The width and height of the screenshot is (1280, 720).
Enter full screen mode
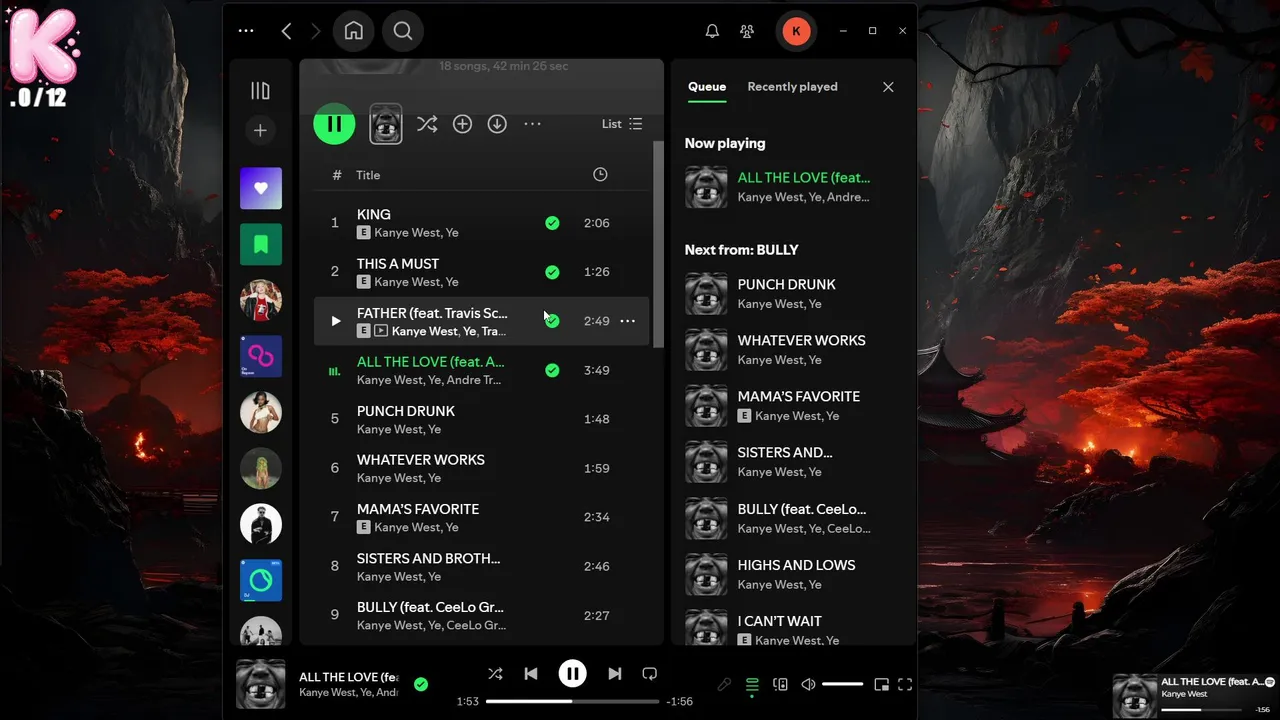(905, 685)
